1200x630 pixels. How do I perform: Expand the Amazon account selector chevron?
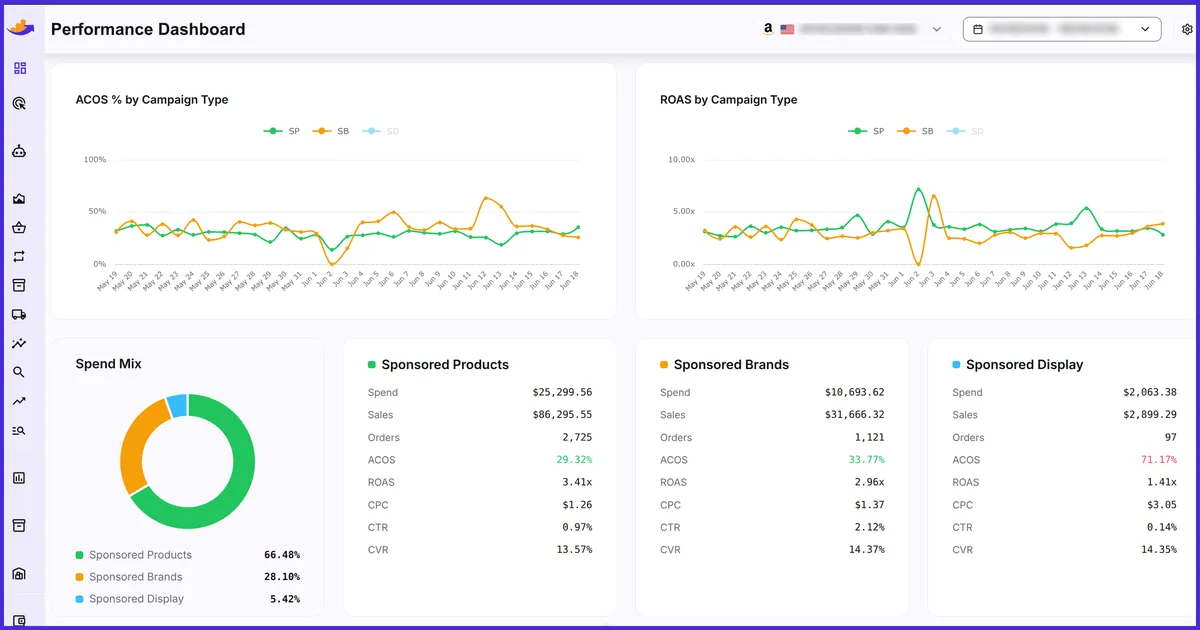coord(937,29)
